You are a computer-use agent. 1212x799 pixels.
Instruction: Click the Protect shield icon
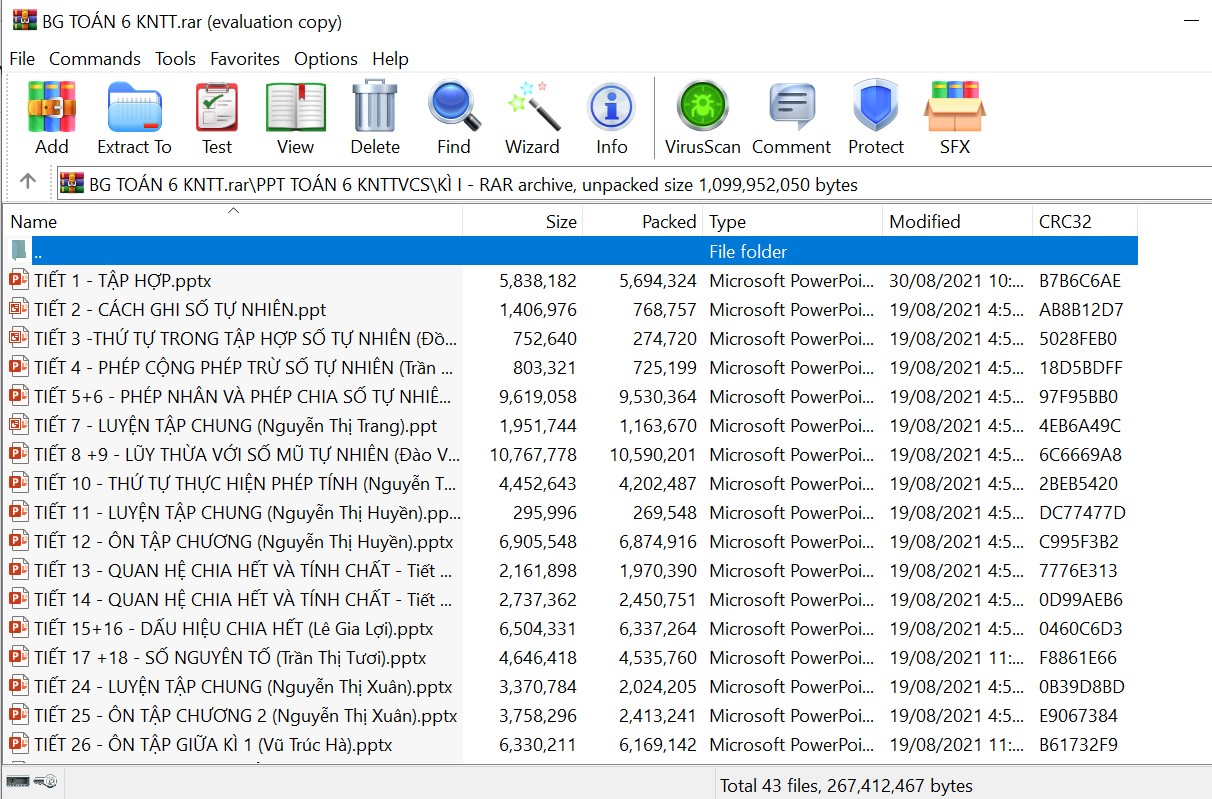pyautogui.click(x=875, y=107)
